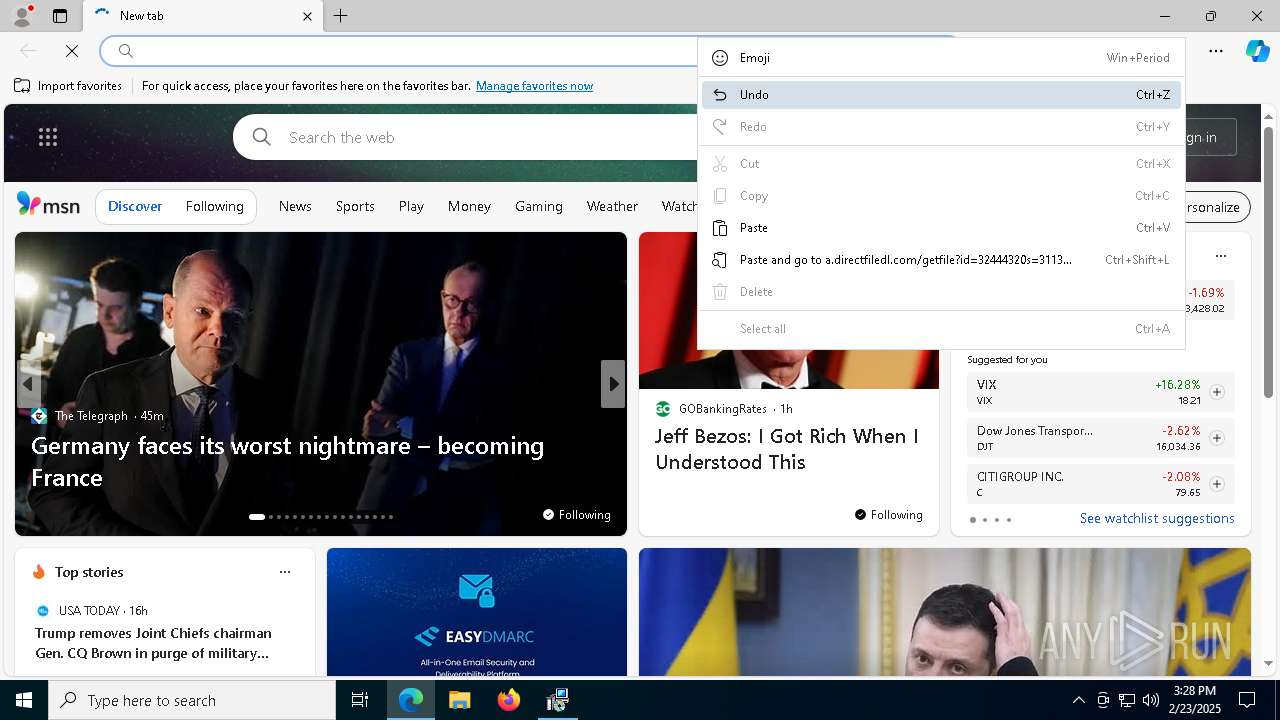Add Dow Jones Transport to watchlist
Viewport: 1280px width, 720px height.
click(1217, 438)
